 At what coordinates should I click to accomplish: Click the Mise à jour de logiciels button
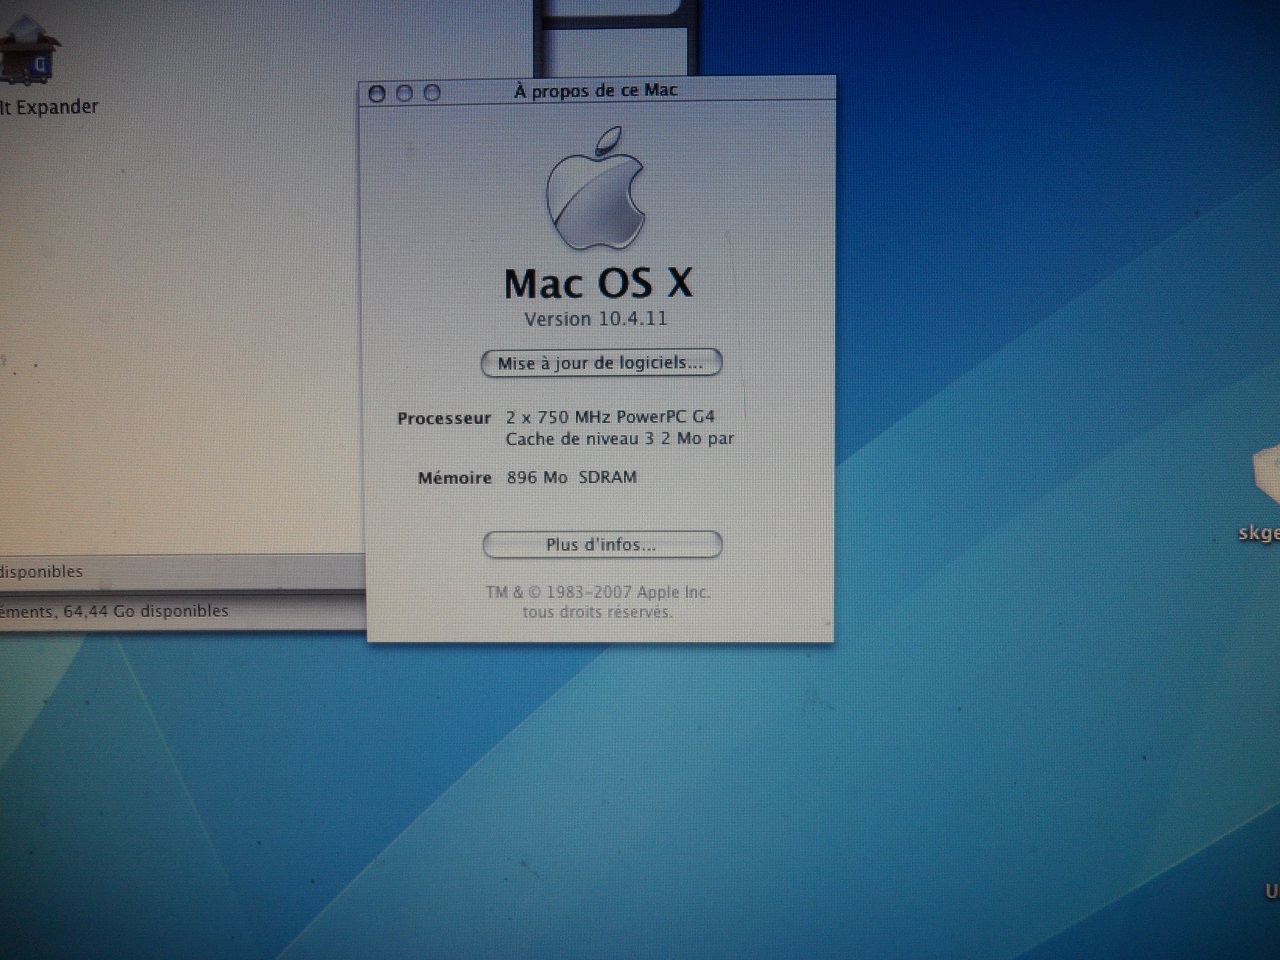tap(601, 363)
